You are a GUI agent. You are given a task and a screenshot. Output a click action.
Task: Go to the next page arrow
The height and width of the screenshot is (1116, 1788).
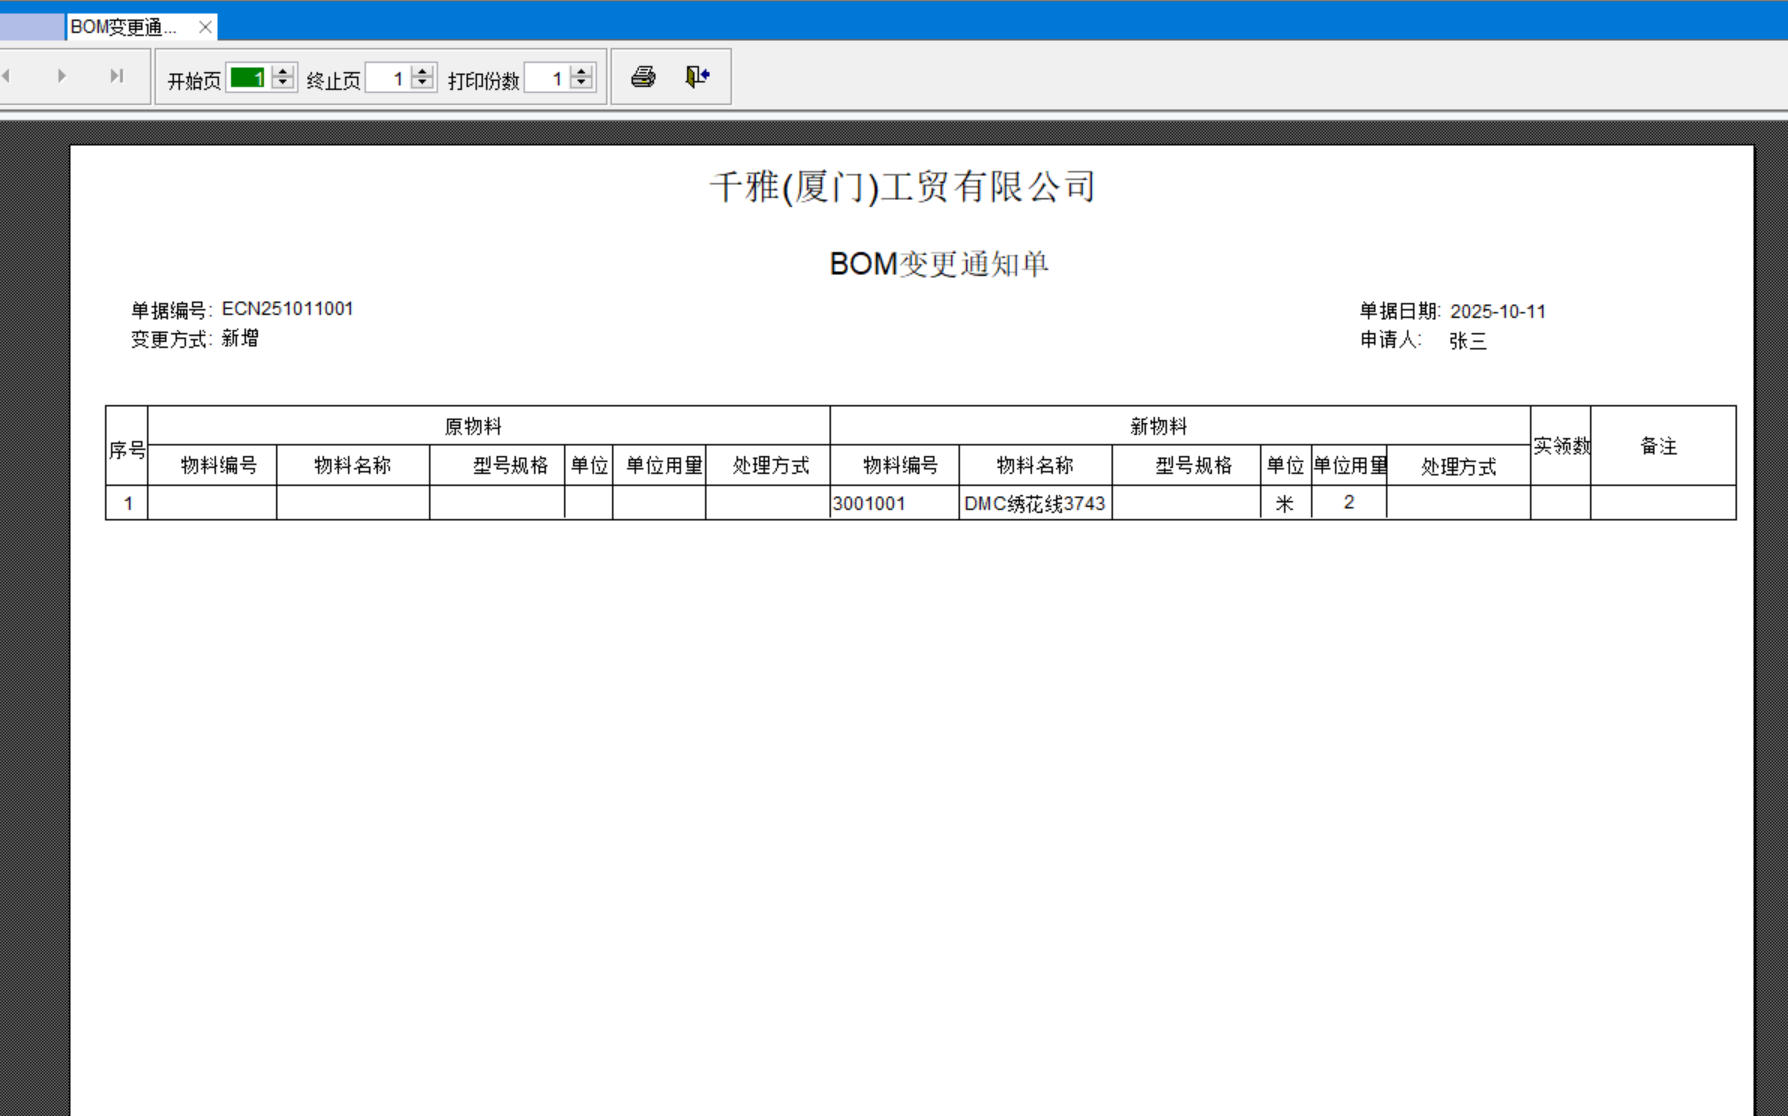(x=62, y=76)
